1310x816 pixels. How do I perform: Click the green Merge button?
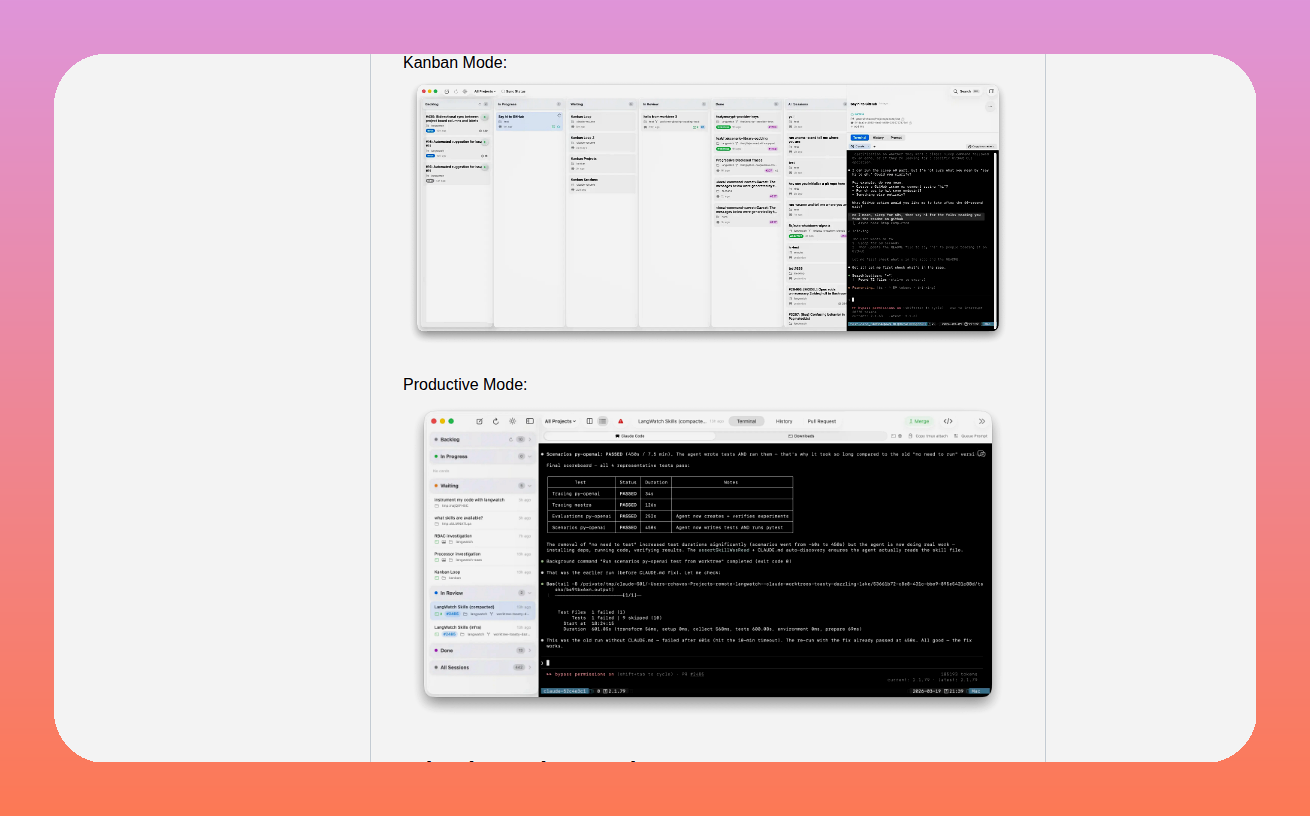(918, 421)
